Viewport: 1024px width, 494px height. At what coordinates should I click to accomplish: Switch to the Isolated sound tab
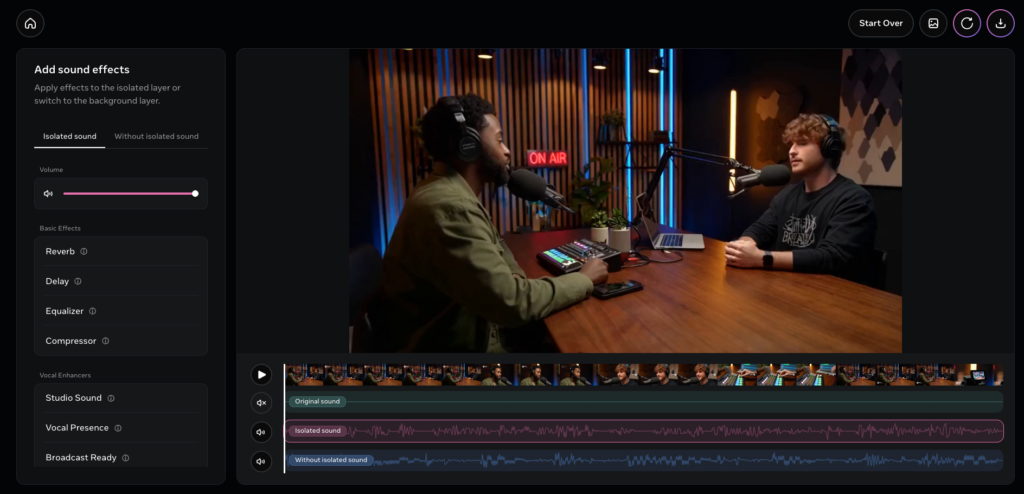pyautogui.click(x=70, y=136)
